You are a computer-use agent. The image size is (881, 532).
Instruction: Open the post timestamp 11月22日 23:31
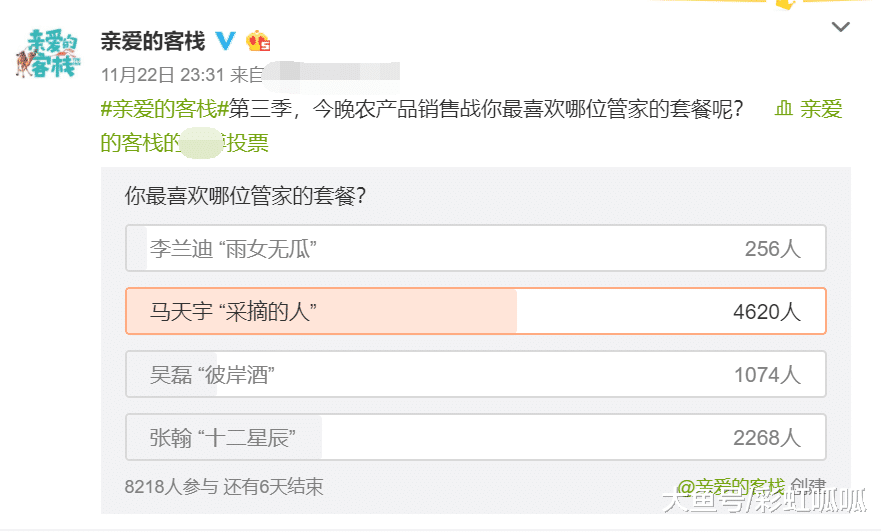tap(163, 74)
